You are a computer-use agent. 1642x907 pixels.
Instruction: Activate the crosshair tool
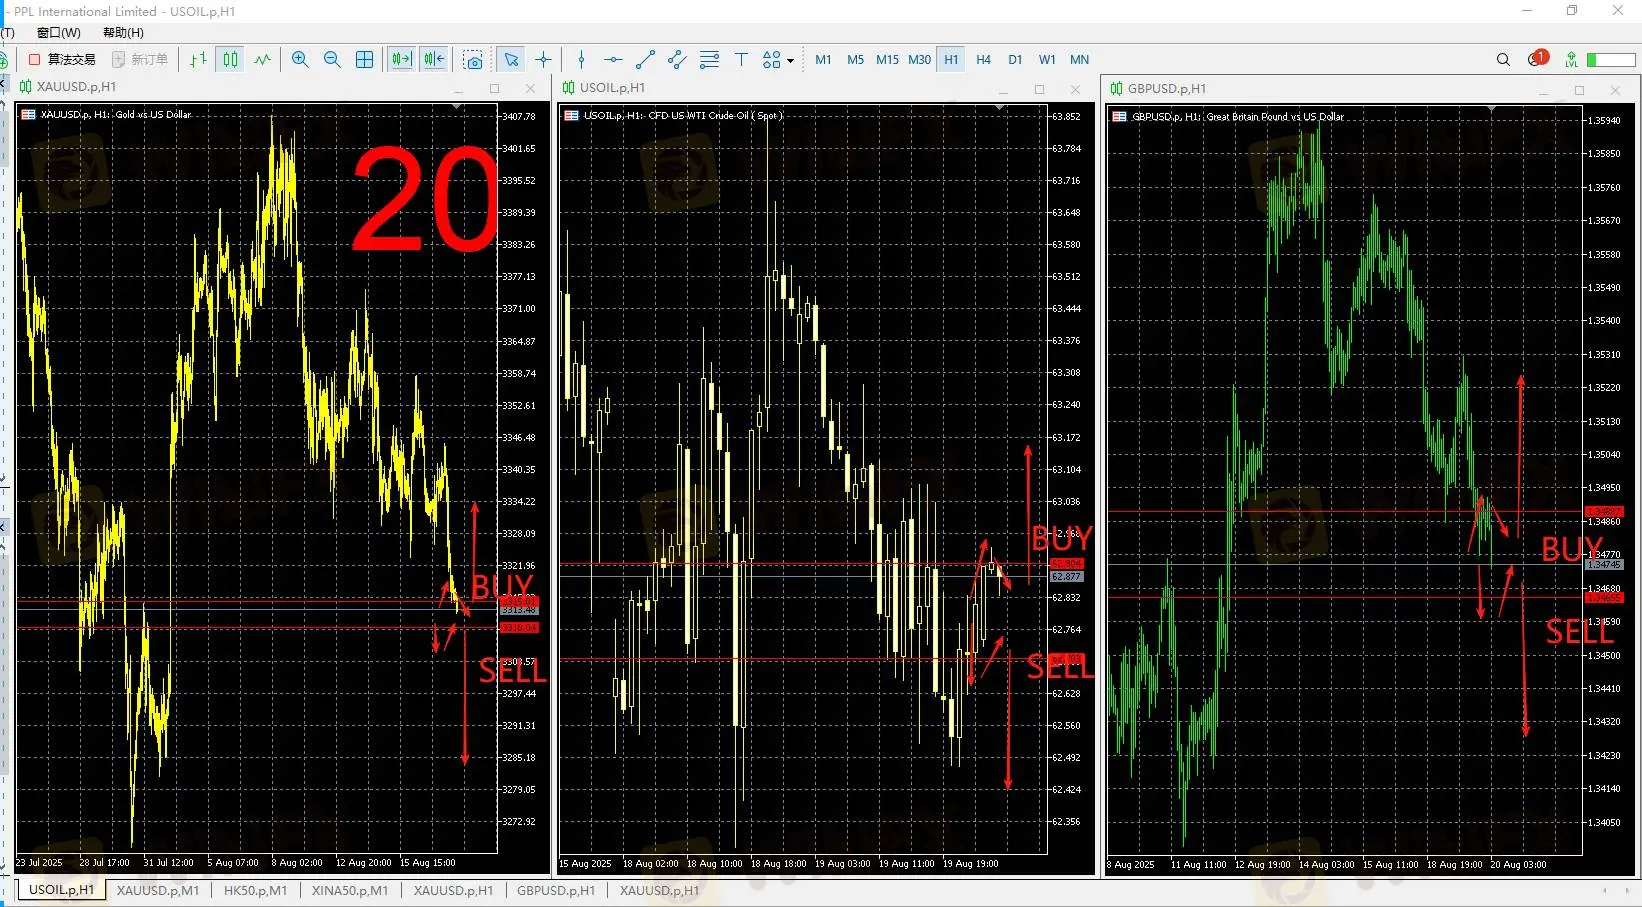543,60
